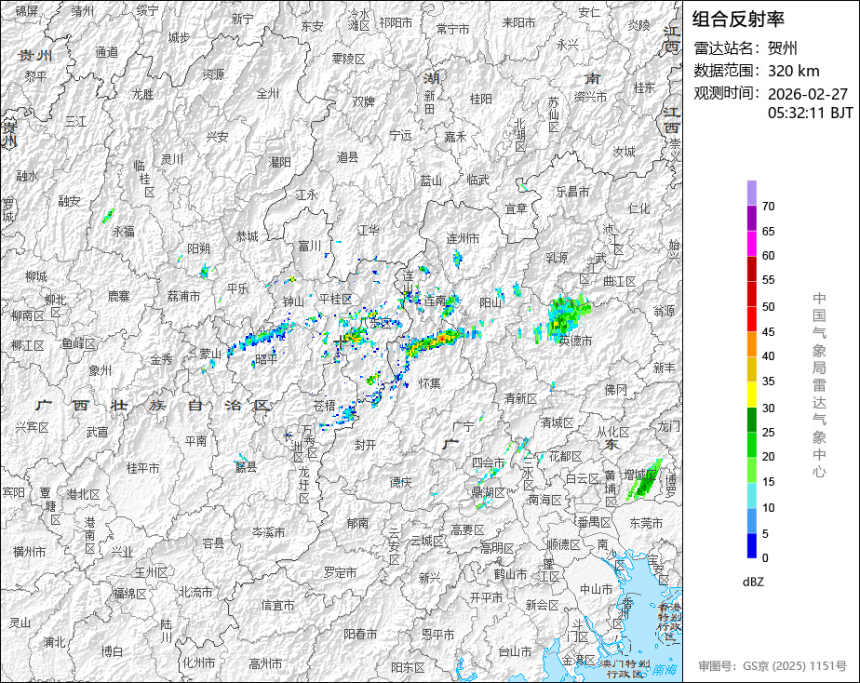Click the legend value label 55
This screenshot has width=860, height=683.
tap(768, 280)
